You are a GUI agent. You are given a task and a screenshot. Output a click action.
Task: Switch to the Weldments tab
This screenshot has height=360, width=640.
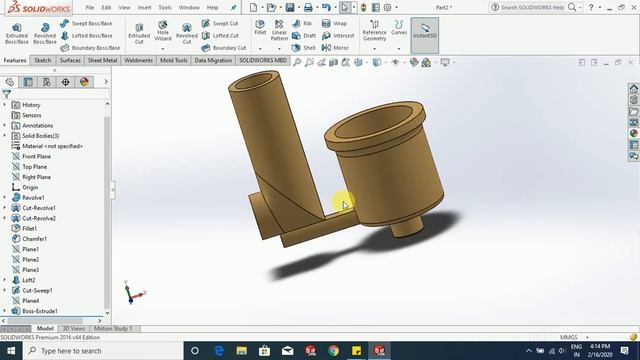(x=138, y=60)
